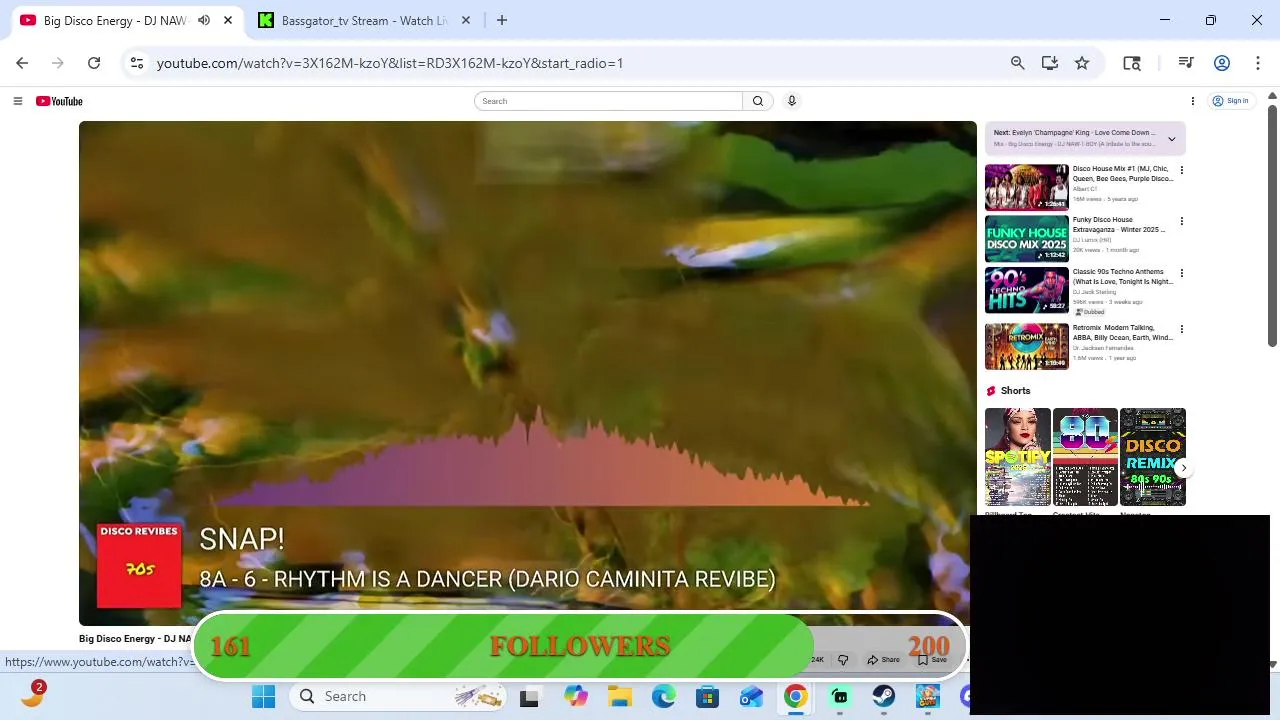Start voice search with microphone icon
Viewport: 1280px width, 720px height.
792,101
